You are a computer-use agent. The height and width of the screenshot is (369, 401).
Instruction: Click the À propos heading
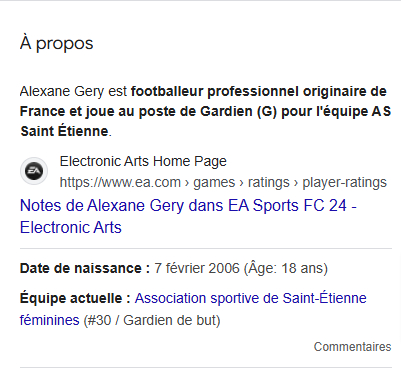pyautogui.click(x=57, y=43)
